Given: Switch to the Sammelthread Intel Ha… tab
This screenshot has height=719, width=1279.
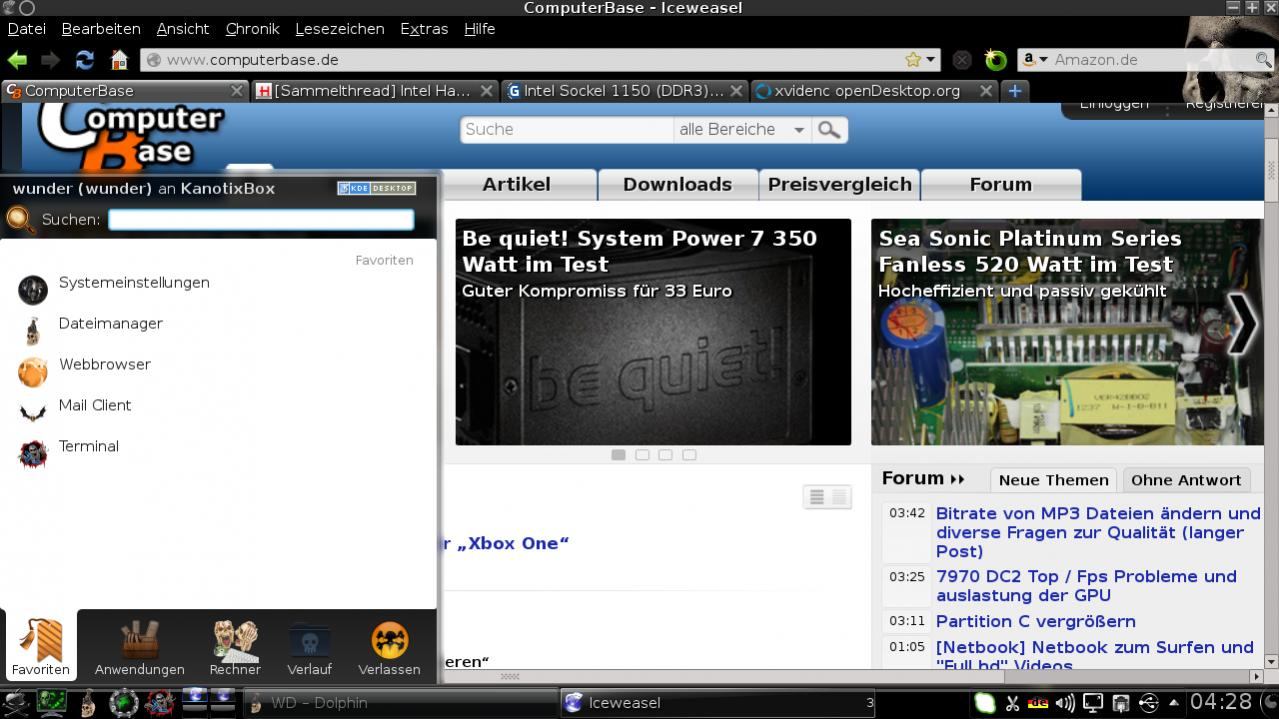Looking at the screenshot, I should [374, 91].
